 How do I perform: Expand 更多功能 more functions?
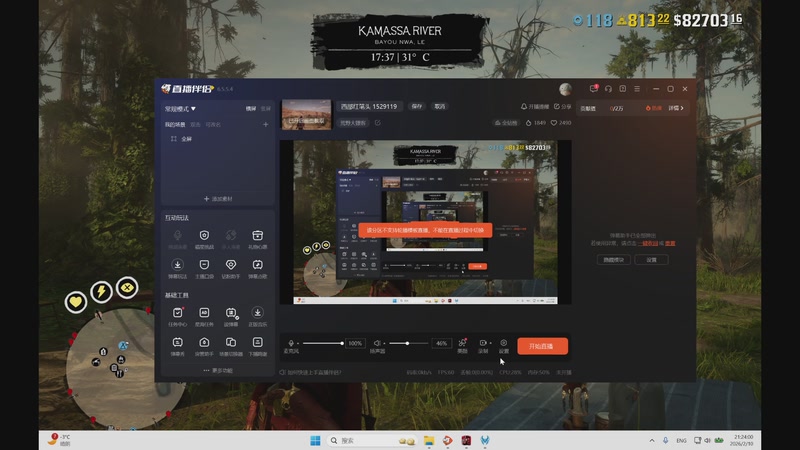[x=218, y=370]
